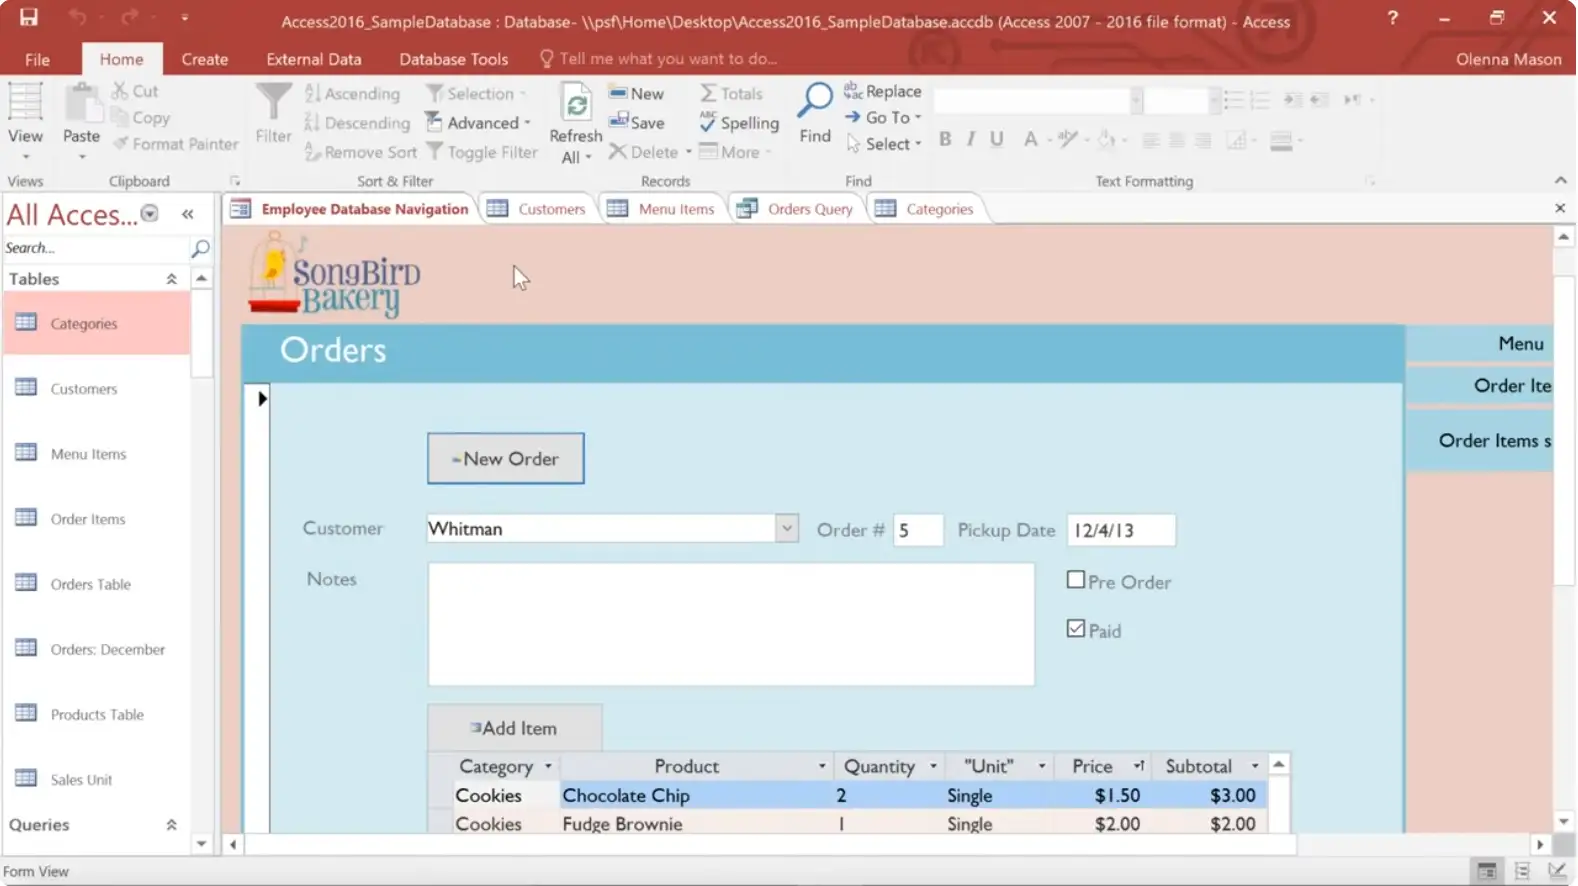Click the Save icon in title bar
This screenshot has height=886, width=1578.
point(28,18)
